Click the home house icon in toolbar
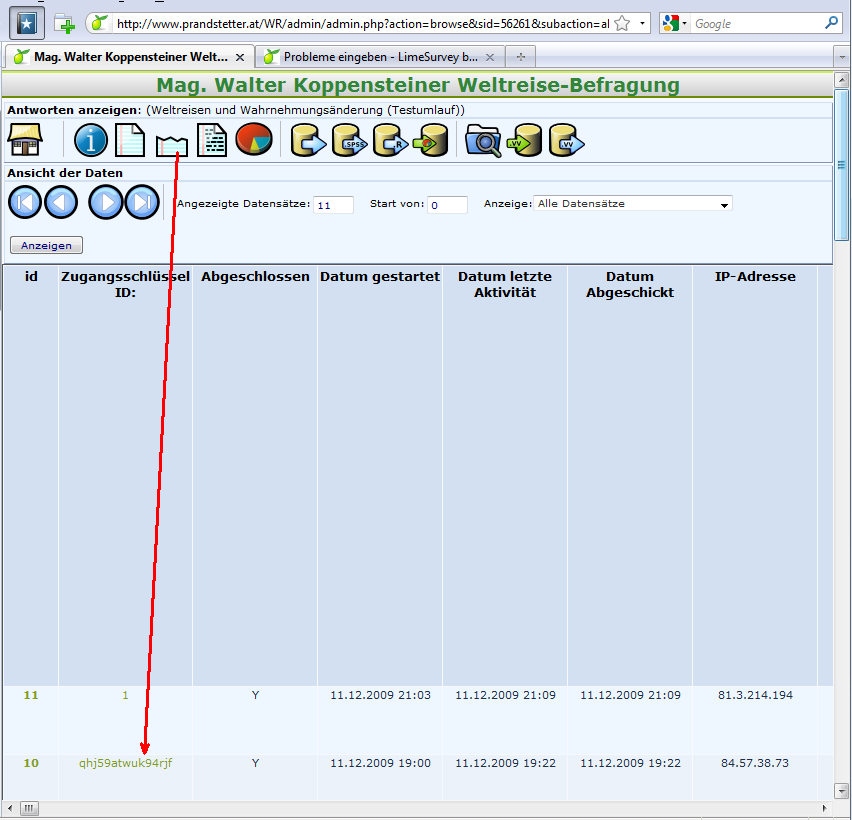The width and height of the screenshot is (852, 820). tap(26, 141)
